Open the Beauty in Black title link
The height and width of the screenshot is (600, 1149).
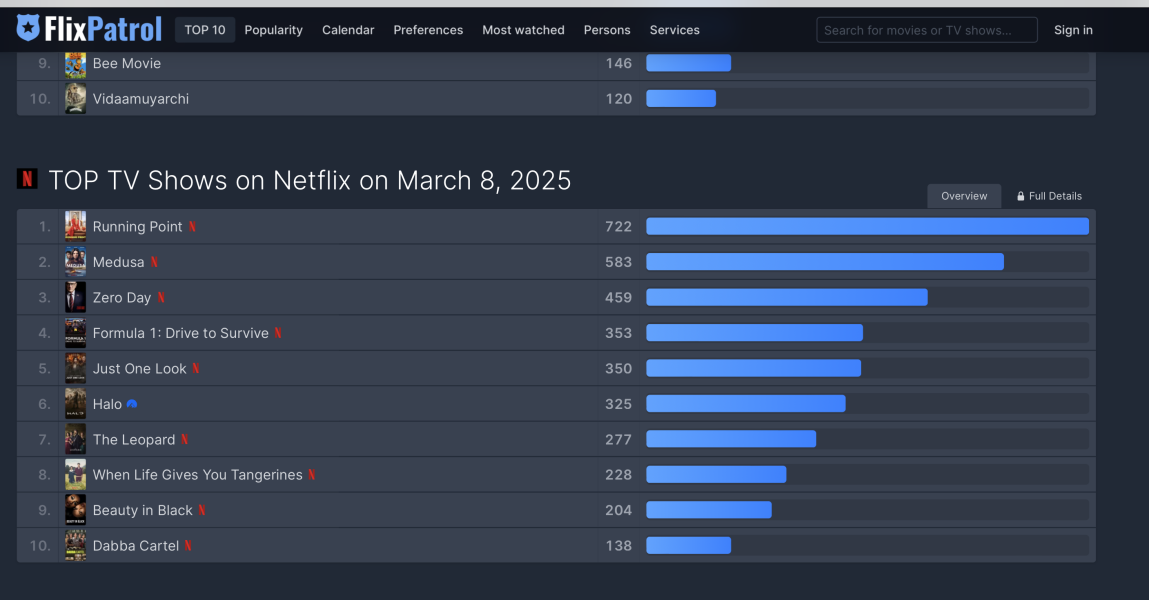click(142, 510)
